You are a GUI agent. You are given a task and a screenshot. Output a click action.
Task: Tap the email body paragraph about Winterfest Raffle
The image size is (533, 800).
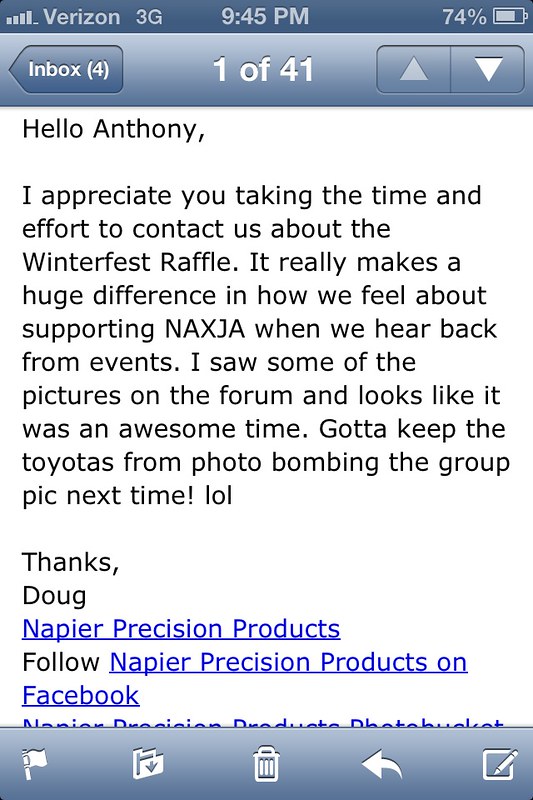[265, 345]
